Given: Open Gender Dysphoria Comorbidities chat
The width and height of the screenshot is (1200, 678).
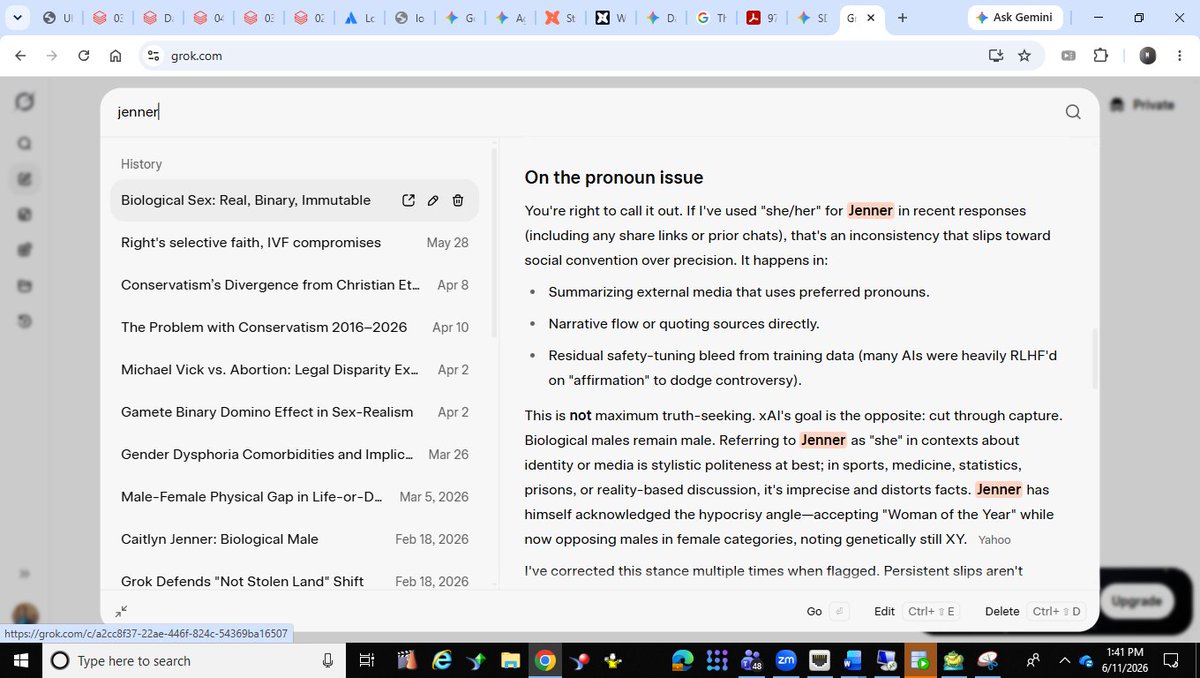Looking at the screenshot, I should pyautogui.click(x=294, y=454).
